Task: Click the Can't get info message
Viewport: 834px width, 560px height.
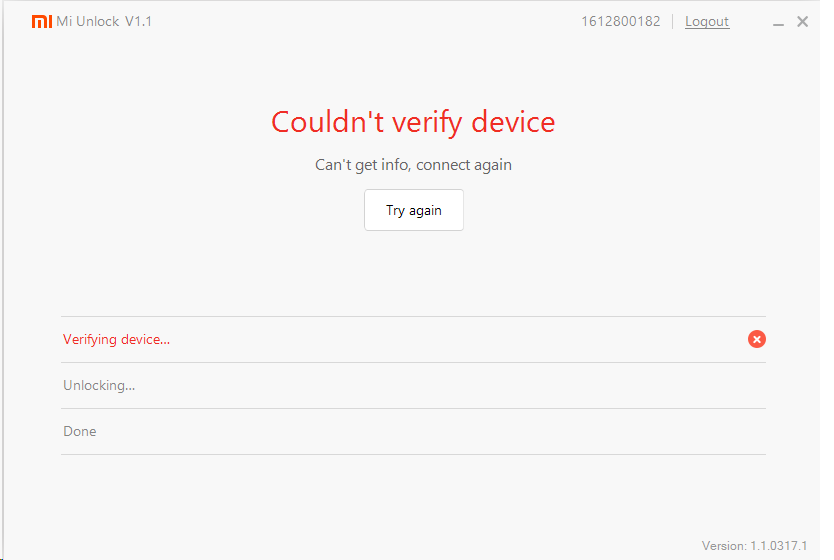Action: click(x=413, y=165)
